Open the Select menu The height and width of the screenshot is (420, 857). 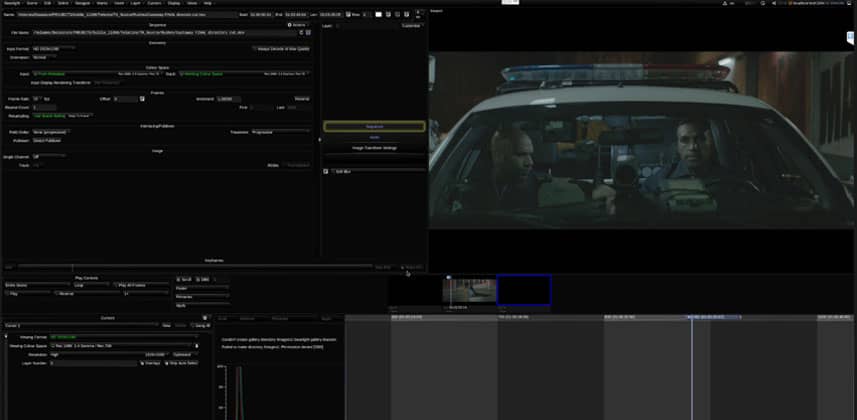coord(63,3)
